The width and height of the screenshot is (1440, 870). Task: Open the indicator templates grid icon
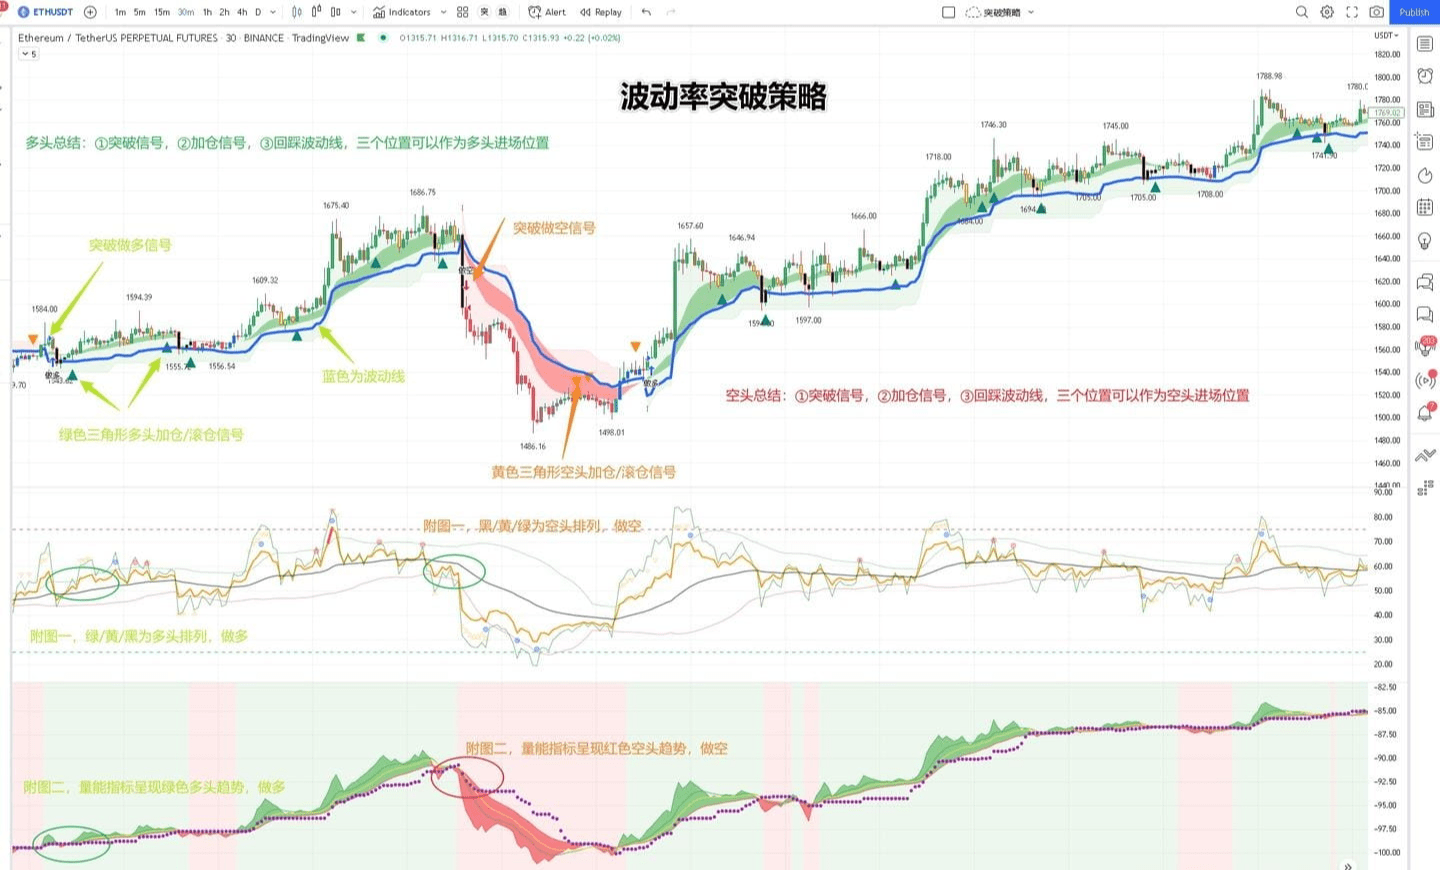463,12
